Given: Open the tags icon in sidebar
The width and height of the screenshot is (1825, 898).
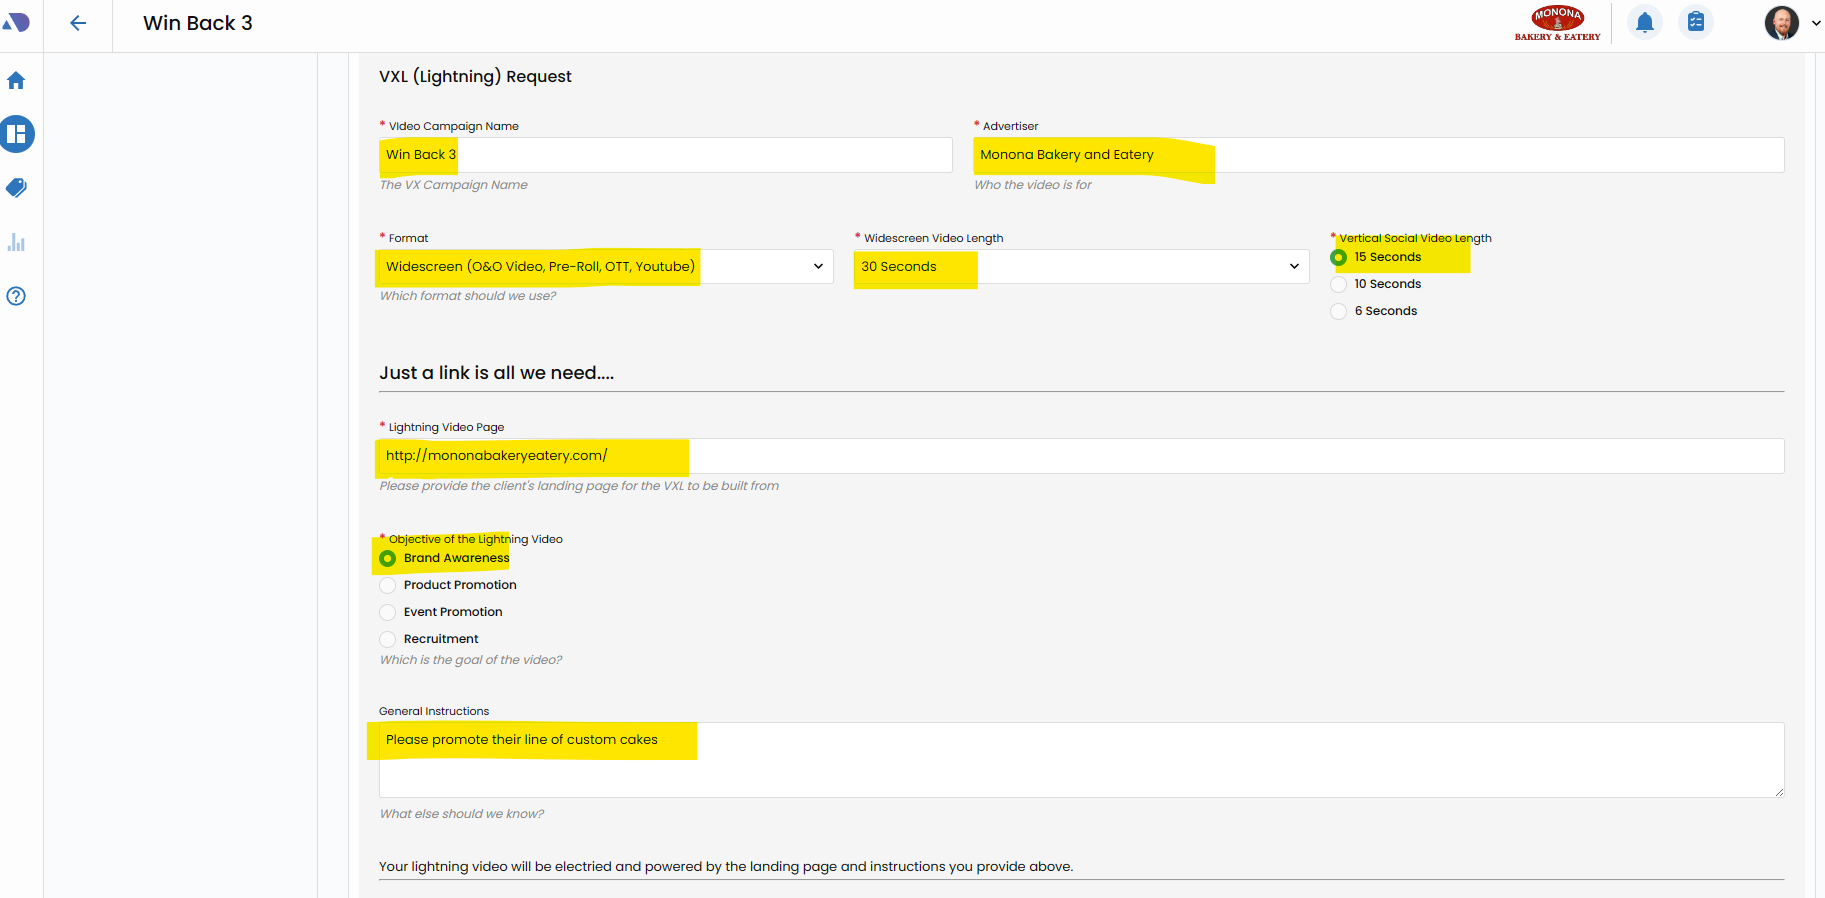Looking at the screenshot, I should coord(16,188).
